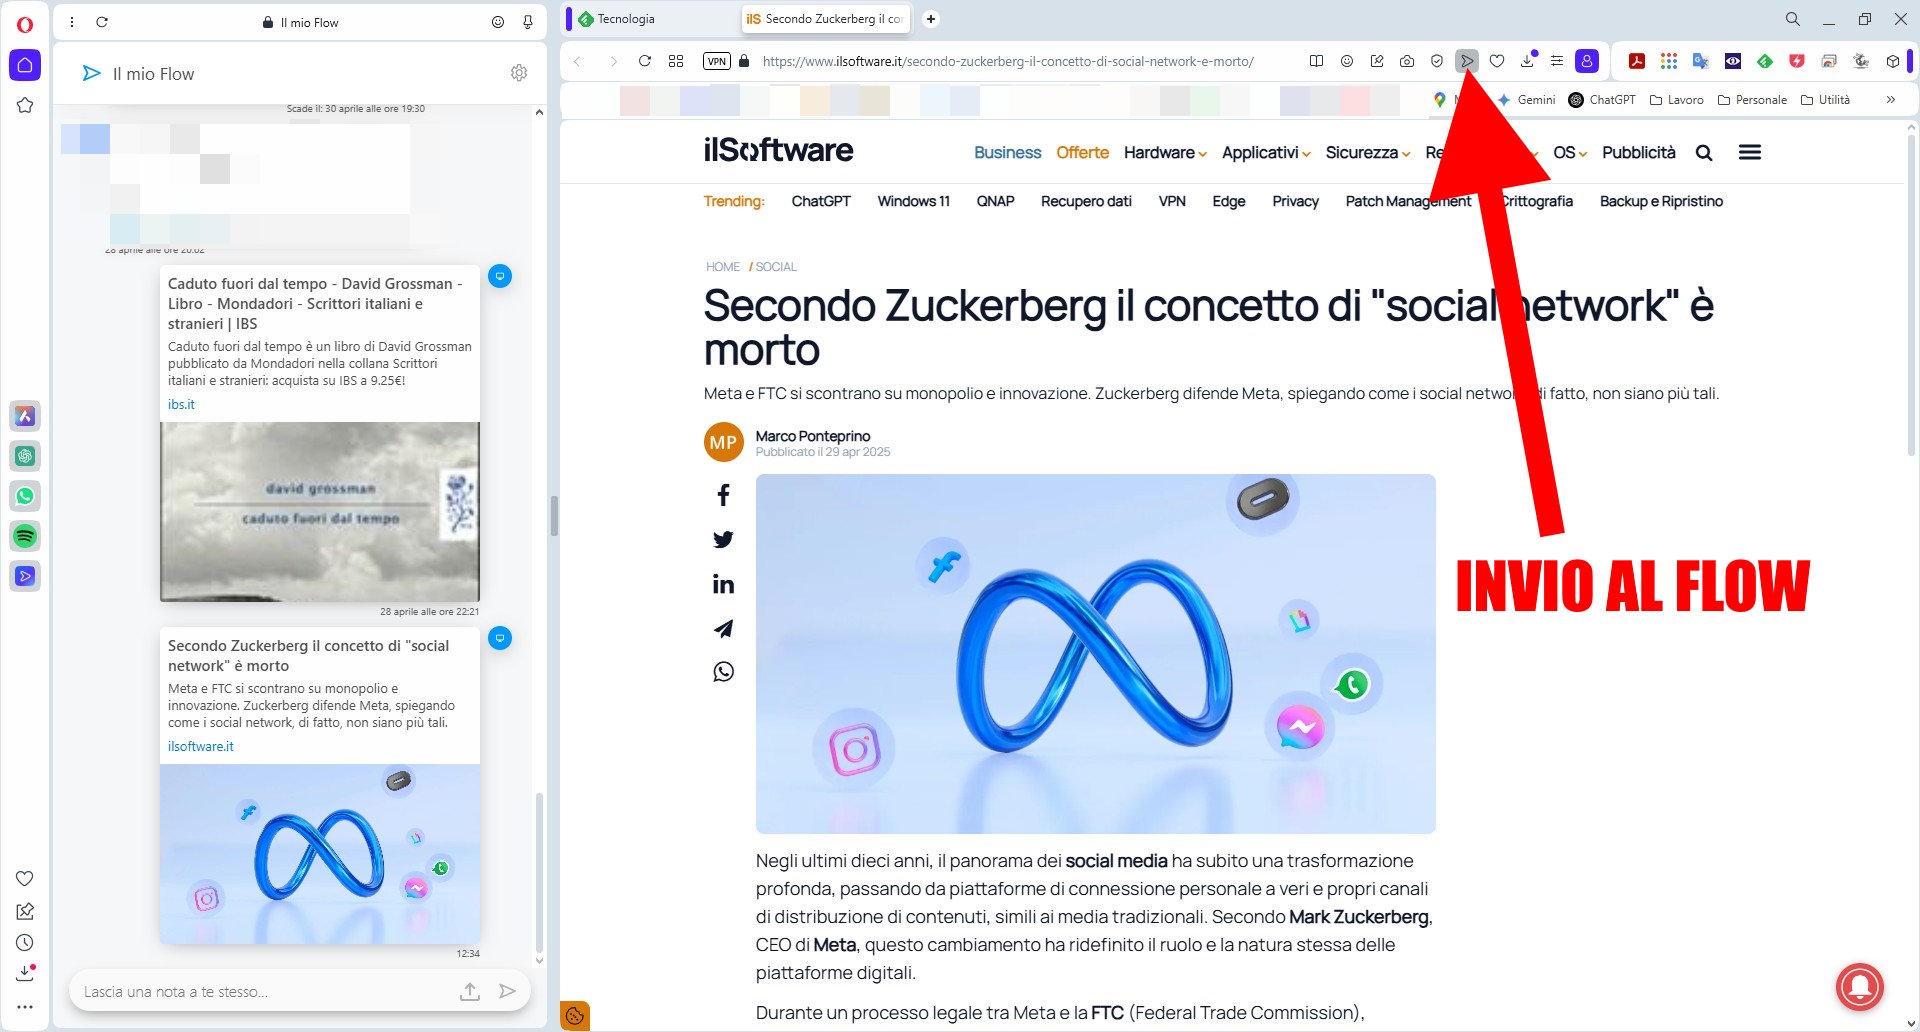Open the ChatGPT icon in the sidebar
Screen dimensions: 1920x1032
click(25, 456)
